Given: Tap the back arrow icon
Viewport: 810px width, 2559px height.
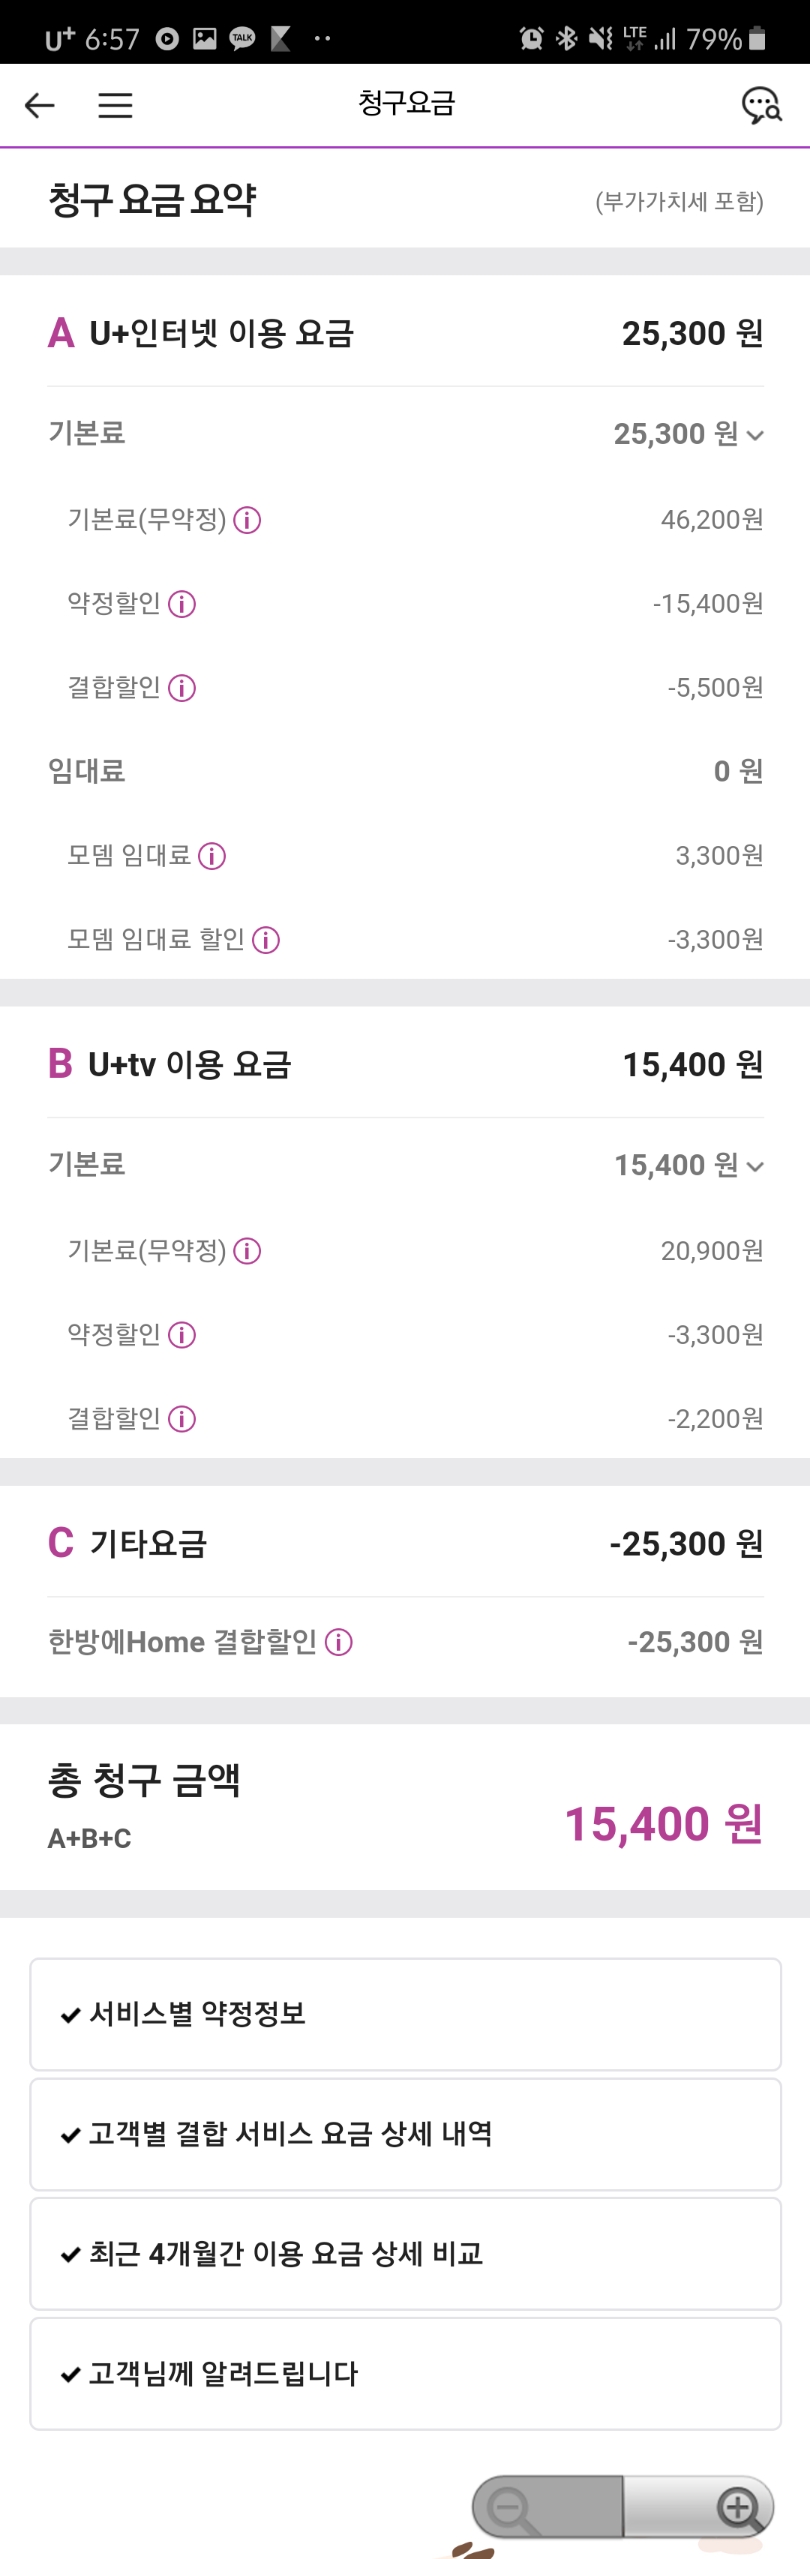Looking at the screenshot, I should click(x=40, y=105).
